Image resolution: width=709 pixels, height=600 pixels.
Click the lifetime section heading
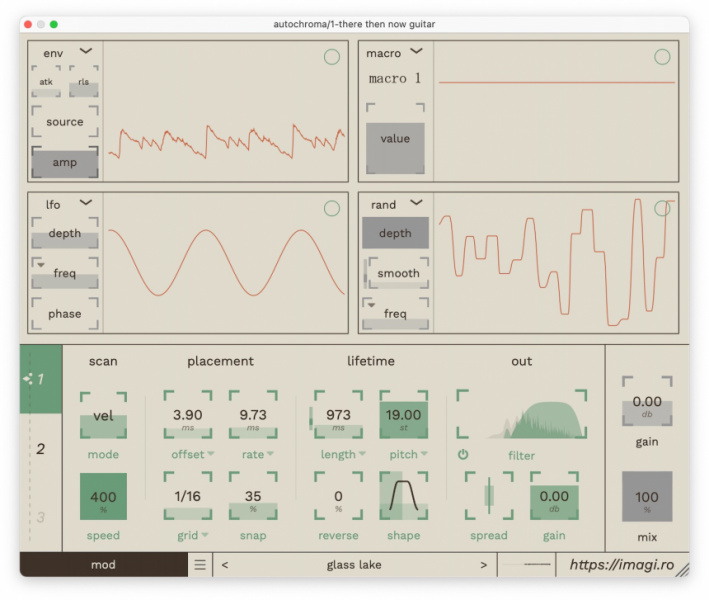pos(371,361)
